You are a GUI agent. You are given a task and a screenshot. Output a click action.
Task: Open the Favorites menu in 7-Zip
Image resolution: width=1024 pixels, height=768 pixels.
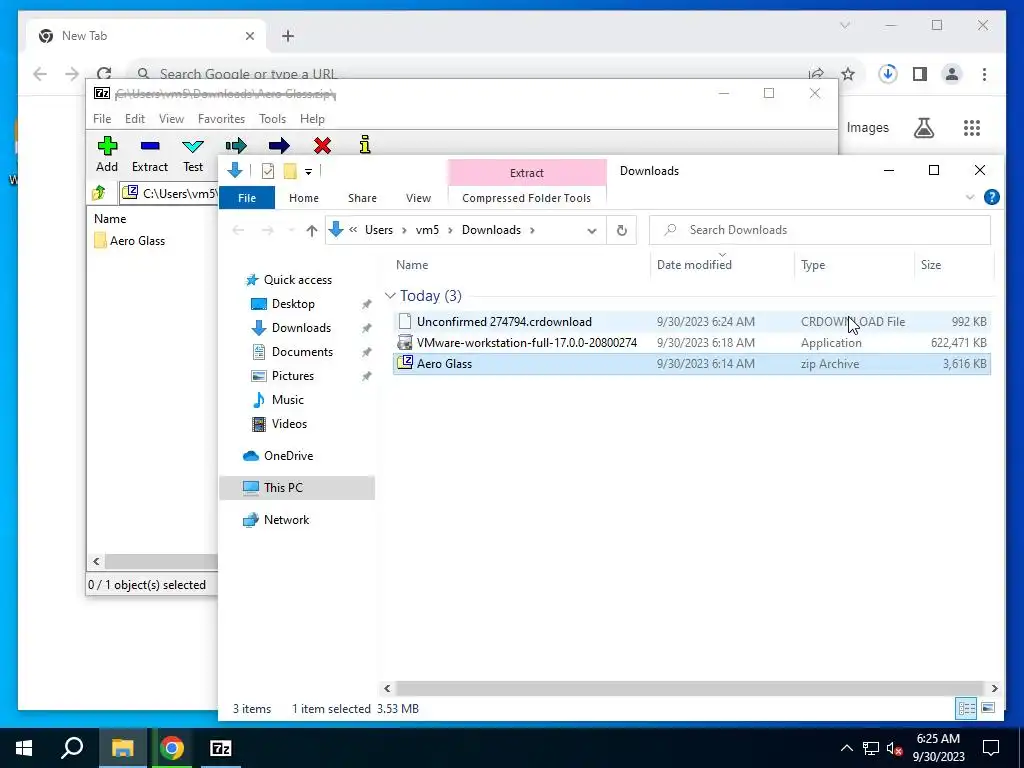point(221,119)
